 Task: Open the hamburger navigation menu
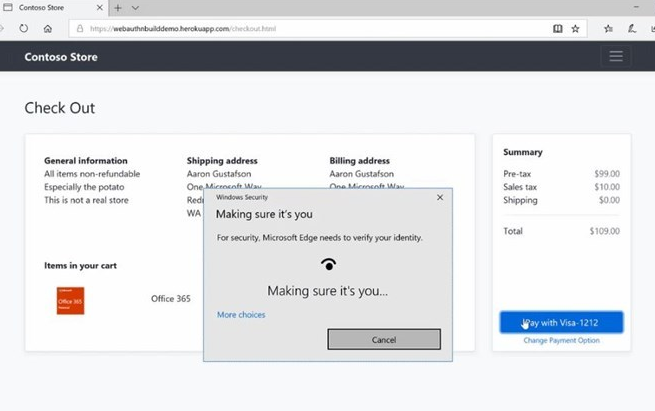(x=616, y=56)
